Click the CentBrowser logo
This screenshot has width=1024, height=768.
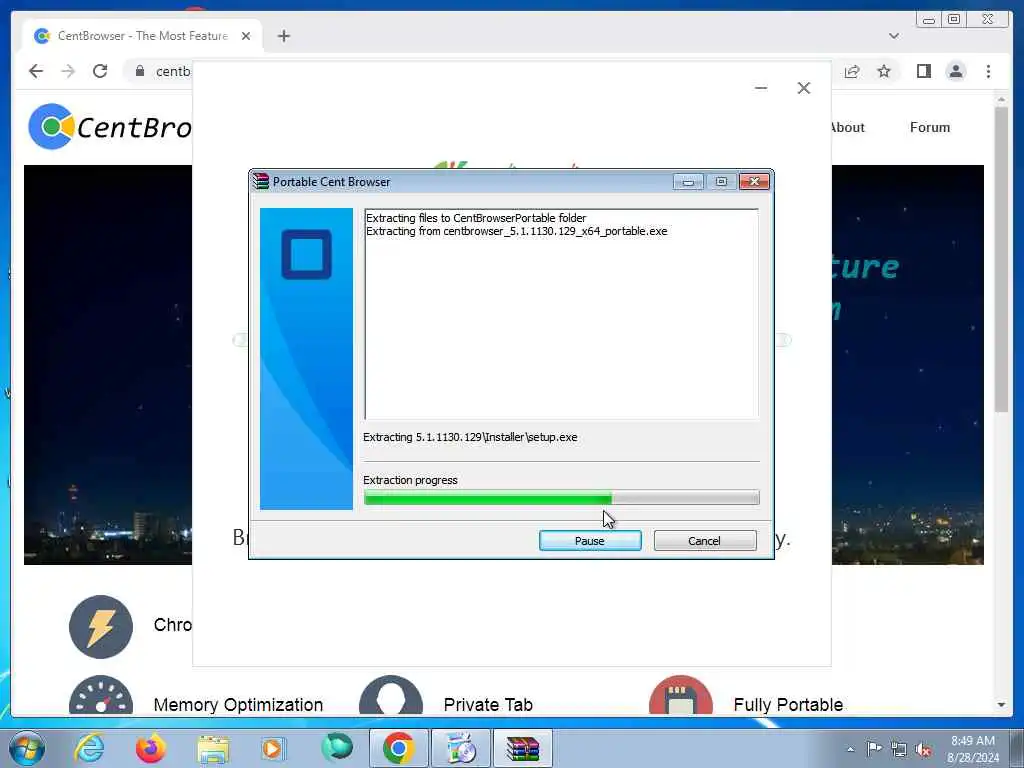109,127
